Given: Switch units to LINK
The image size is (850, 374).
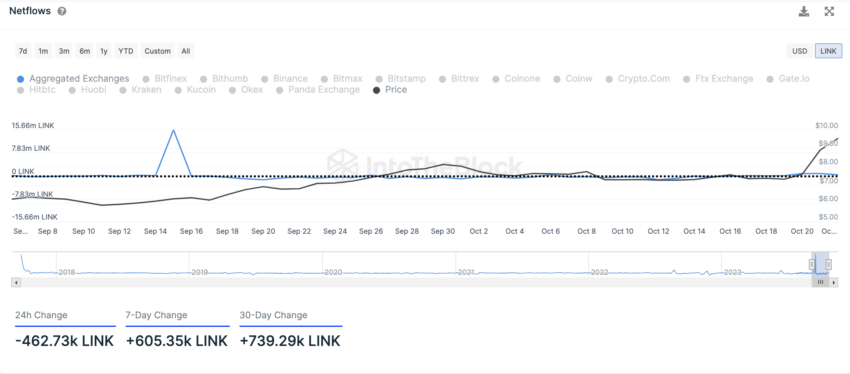Looking at the screenshot, I should coord(828,51).
